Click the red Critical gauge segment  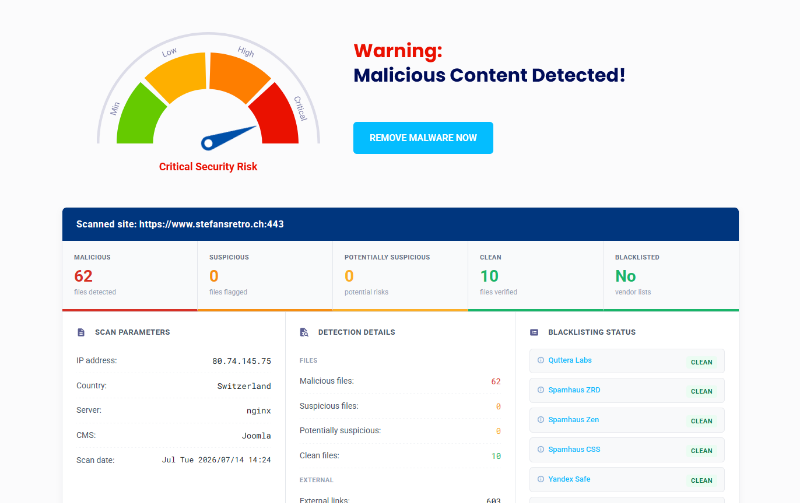(278, 116)
